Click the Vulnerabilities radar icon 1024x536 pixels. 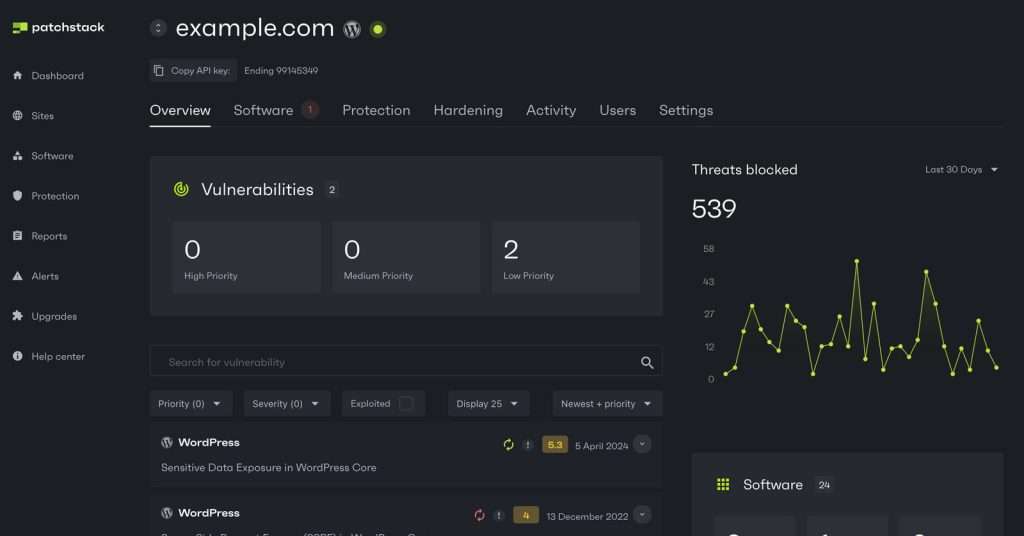coord(181,189)
